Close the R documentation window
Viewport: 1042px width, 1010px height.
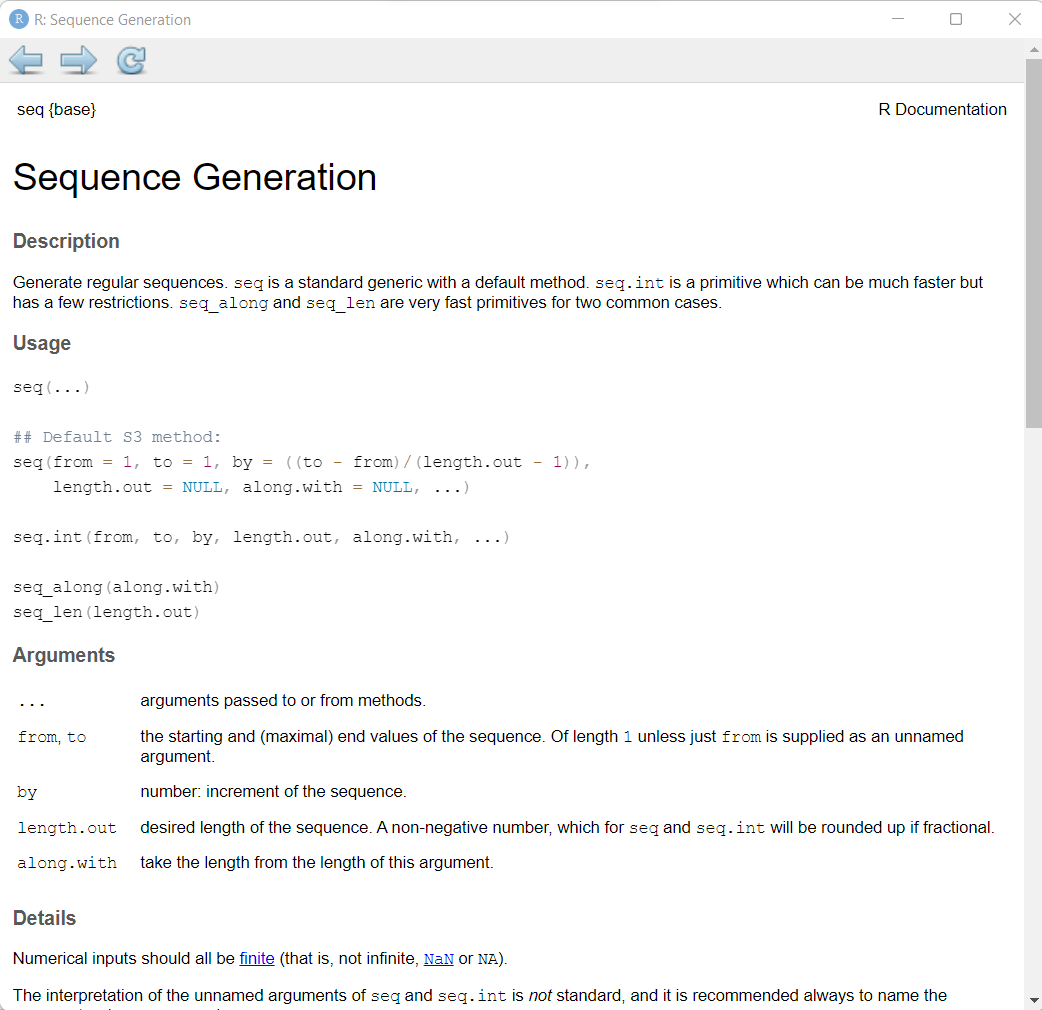click(x=1014, y=19)
